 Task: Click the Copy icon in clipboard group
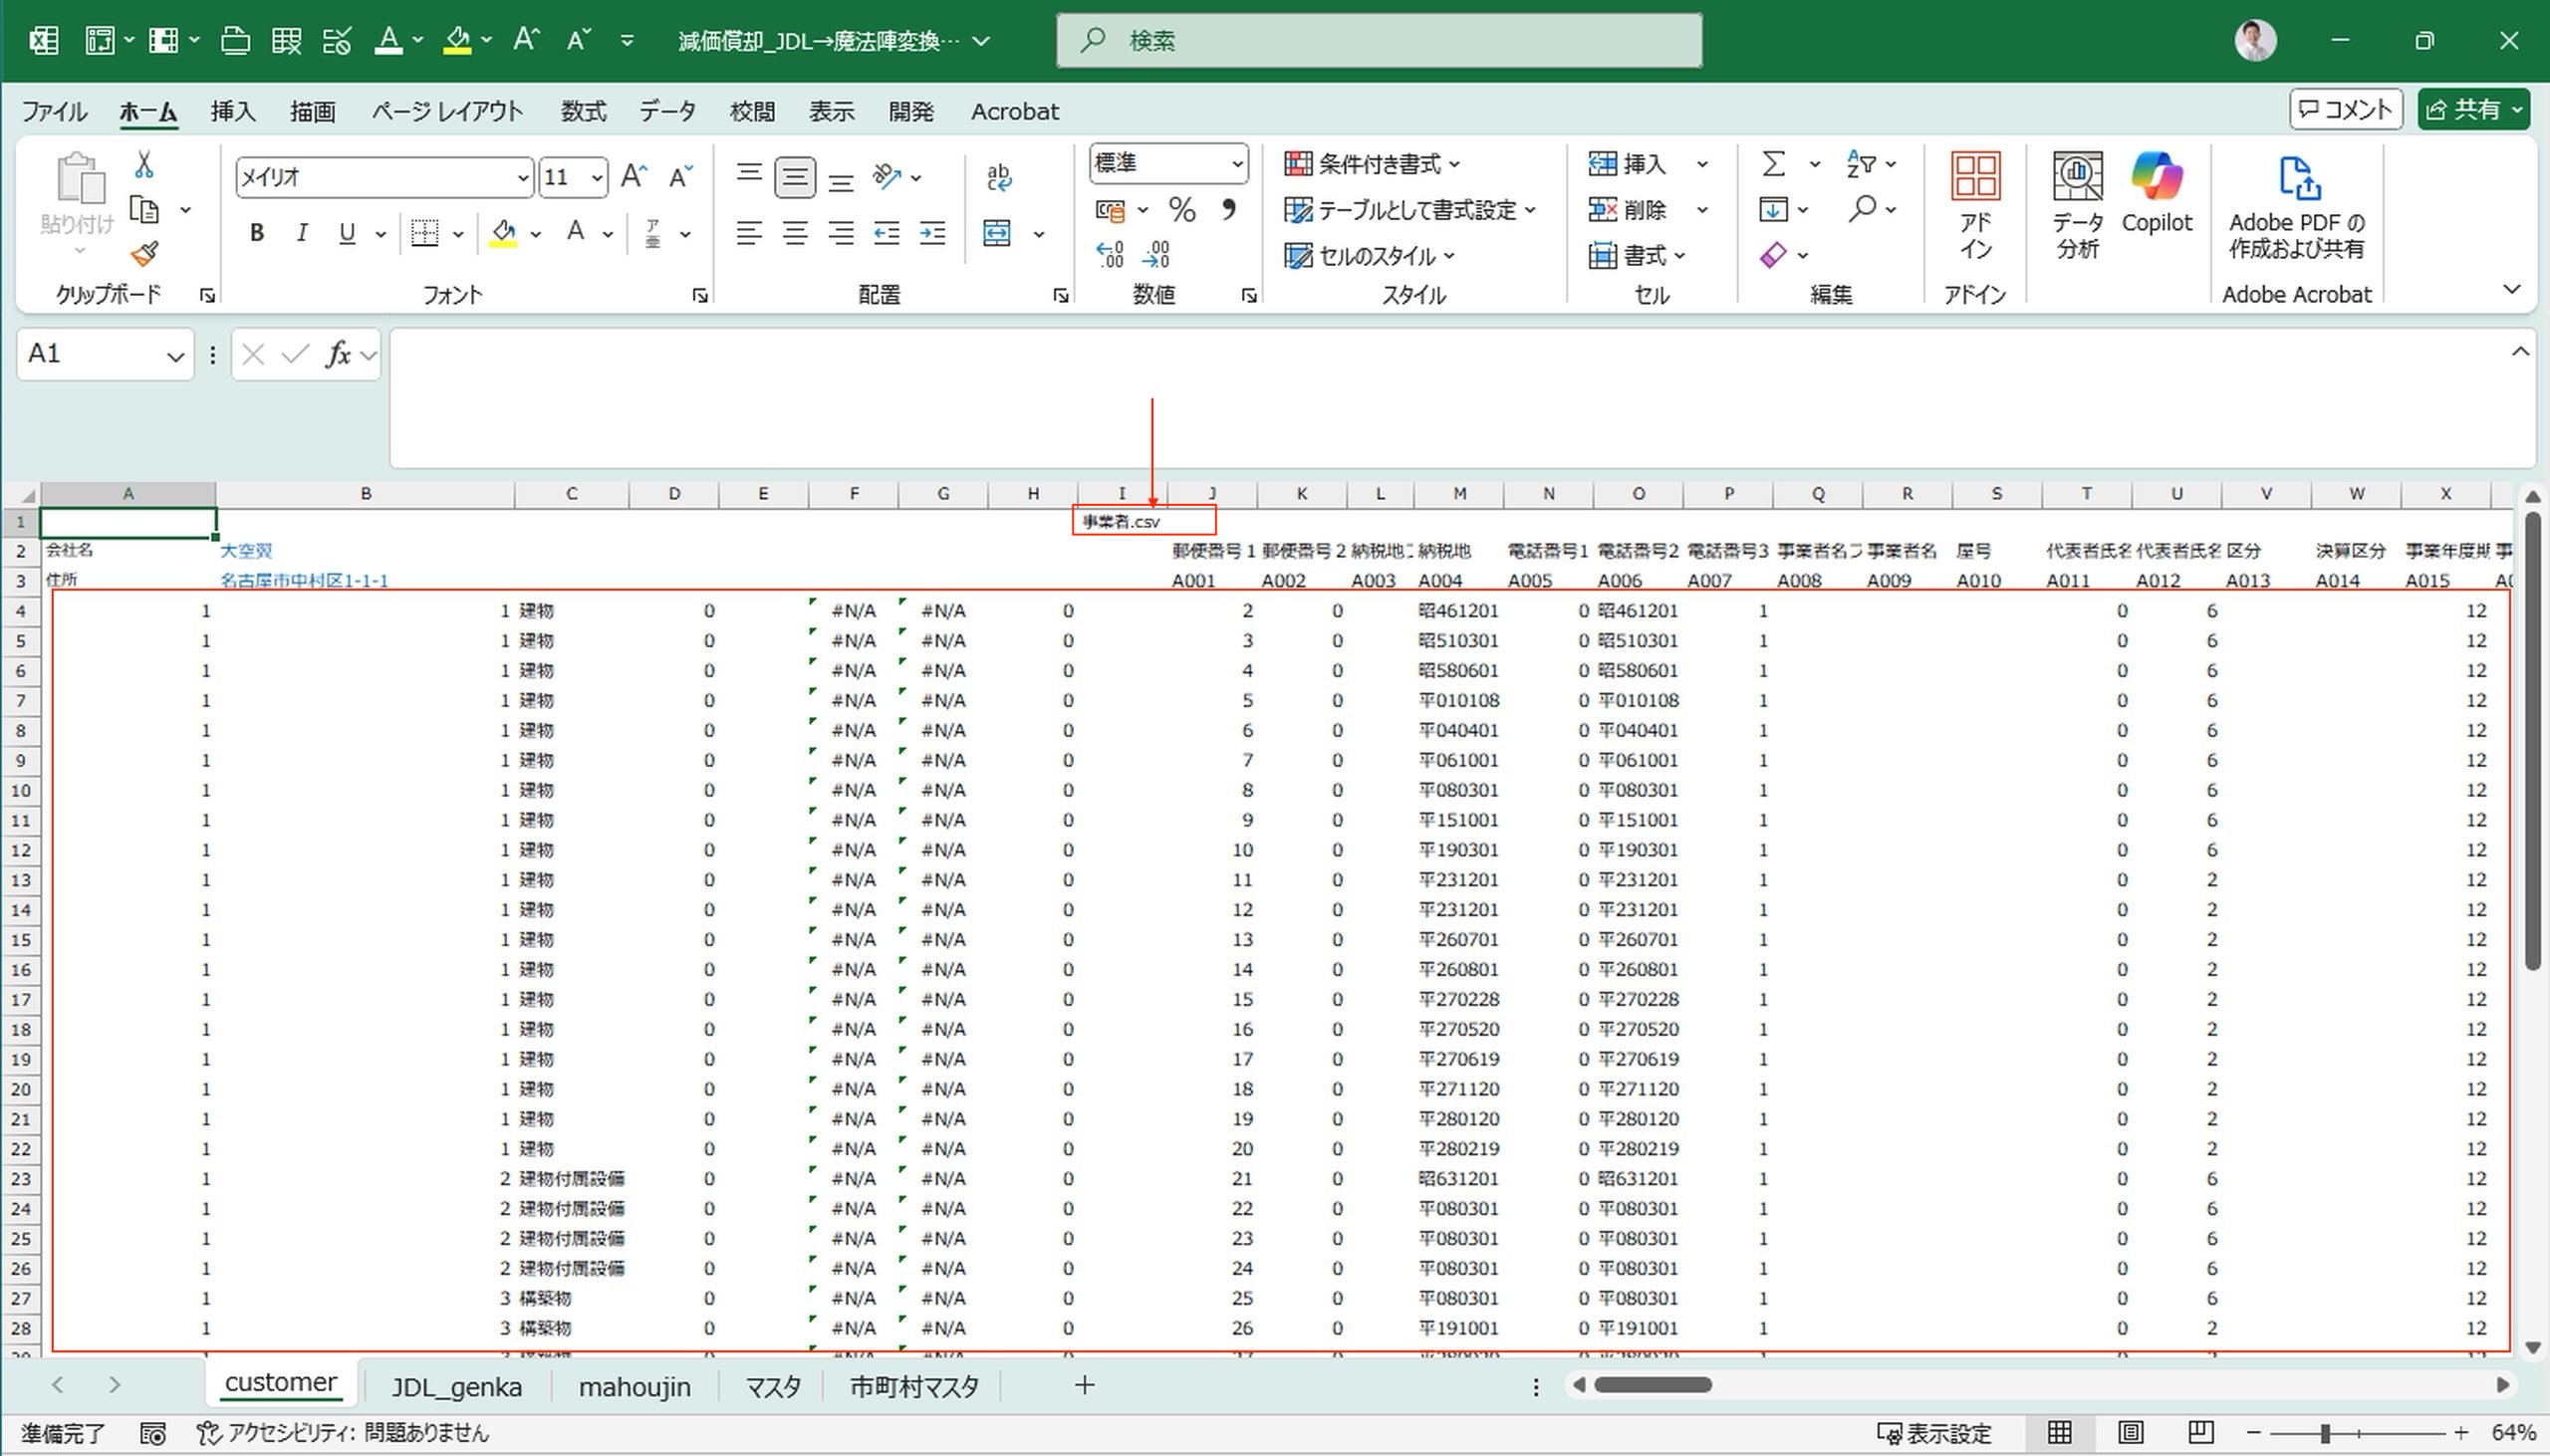pyautogui.click(x=145, y=210)
